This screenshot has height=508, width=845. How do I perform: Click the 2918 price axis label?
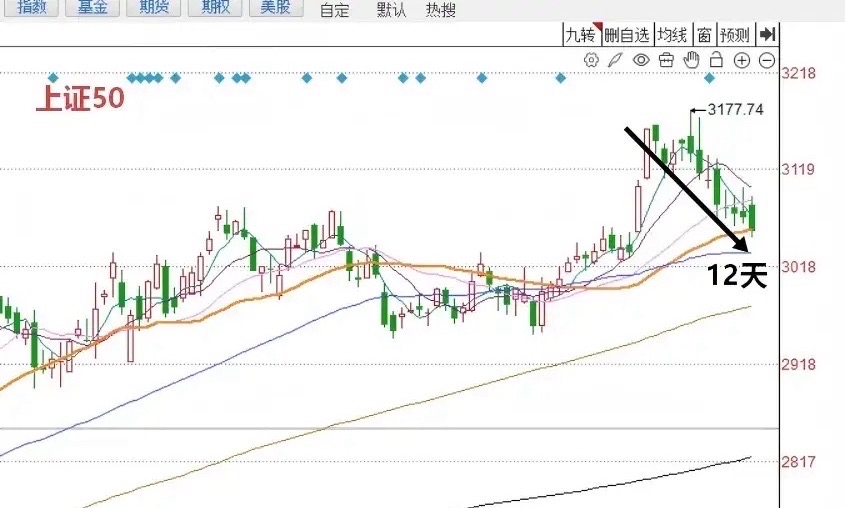coord(799,365)
